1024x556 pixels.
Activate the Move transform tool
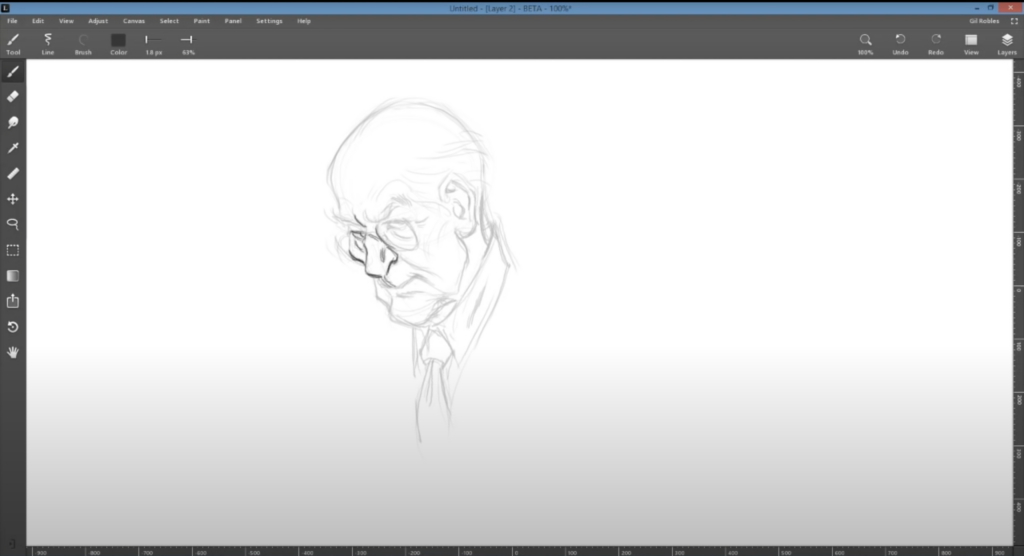pos(12,199)
